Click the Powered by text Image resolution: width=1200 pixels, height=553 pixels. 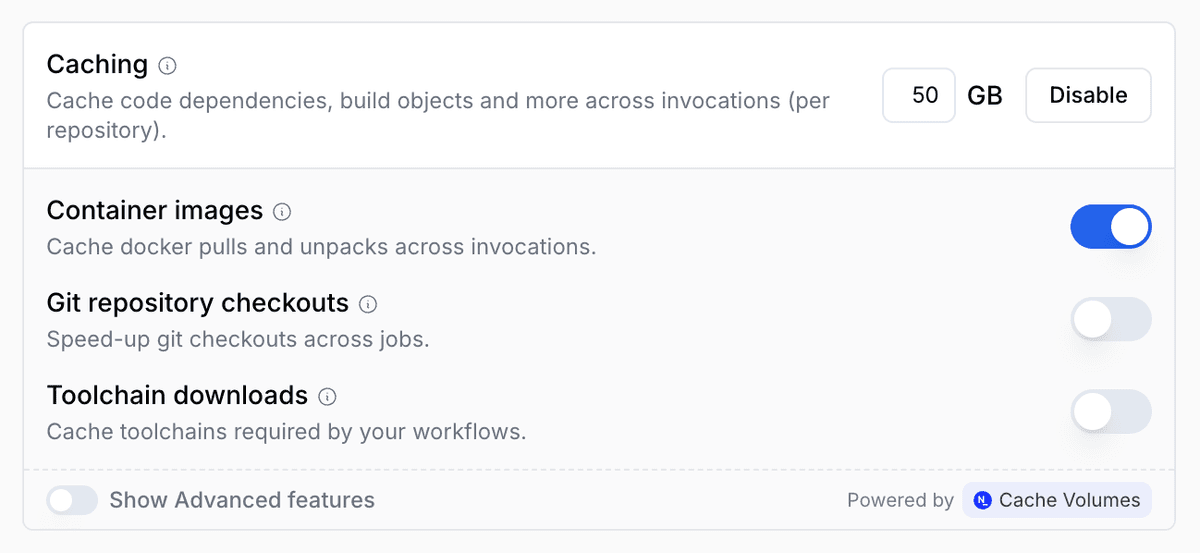900,500
